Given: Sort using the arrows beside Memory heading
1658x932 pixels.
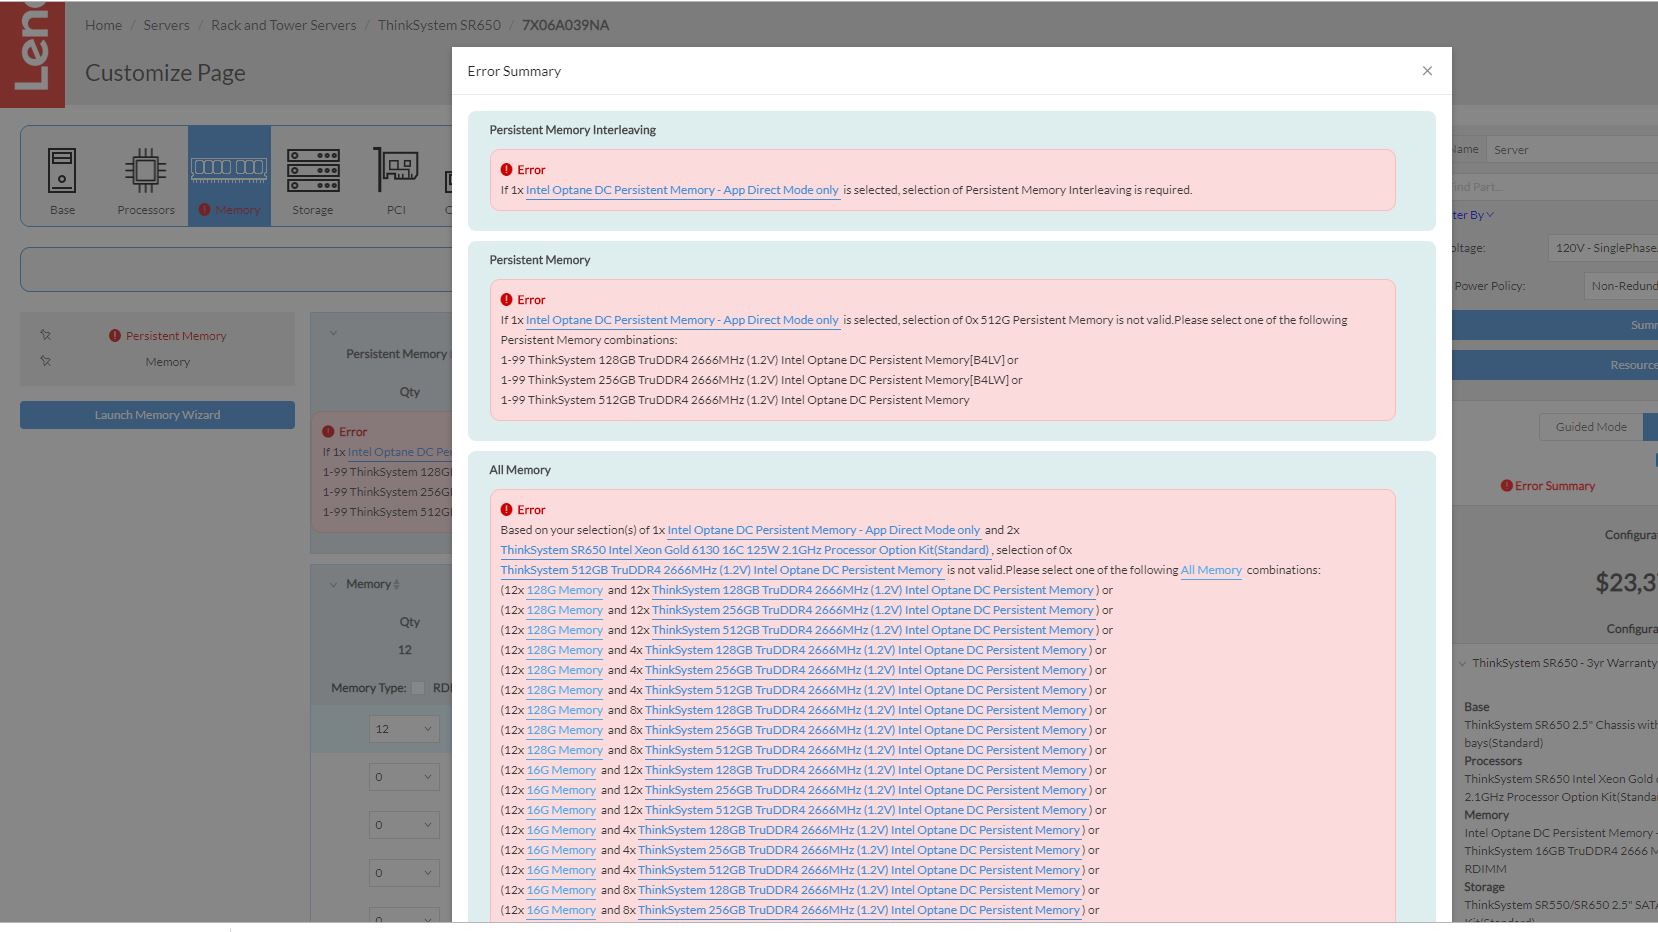Looking at the screenshot, I should [397, 585].
